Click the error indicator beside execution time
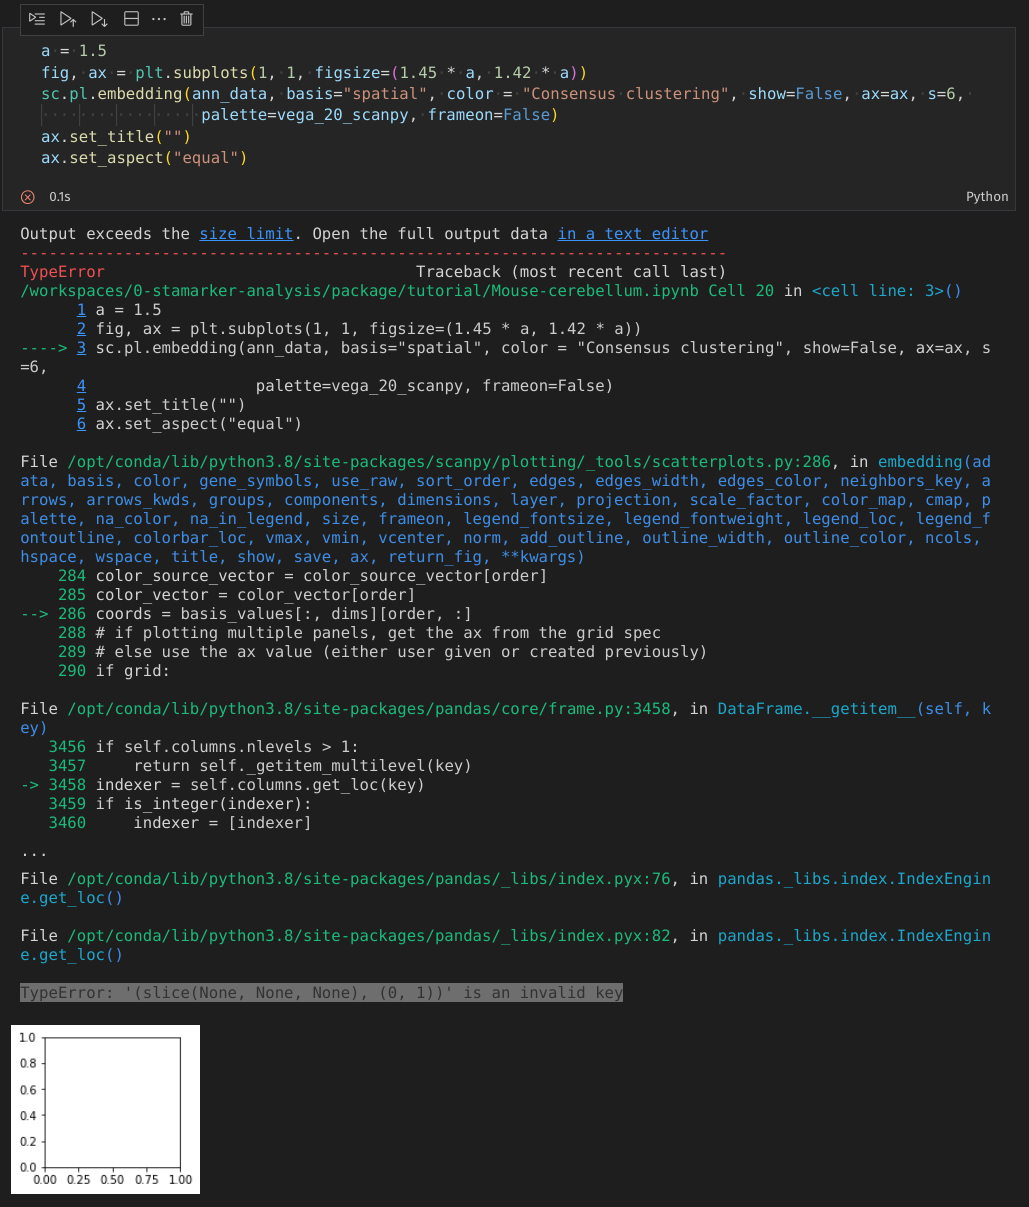 click(x=28, y=196)
